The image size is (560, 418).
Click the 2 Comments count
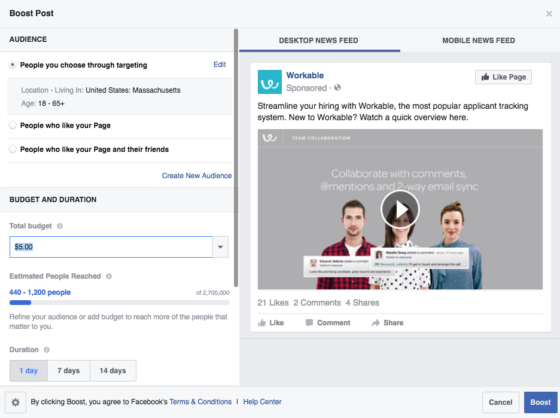click(x=317, y=303)
